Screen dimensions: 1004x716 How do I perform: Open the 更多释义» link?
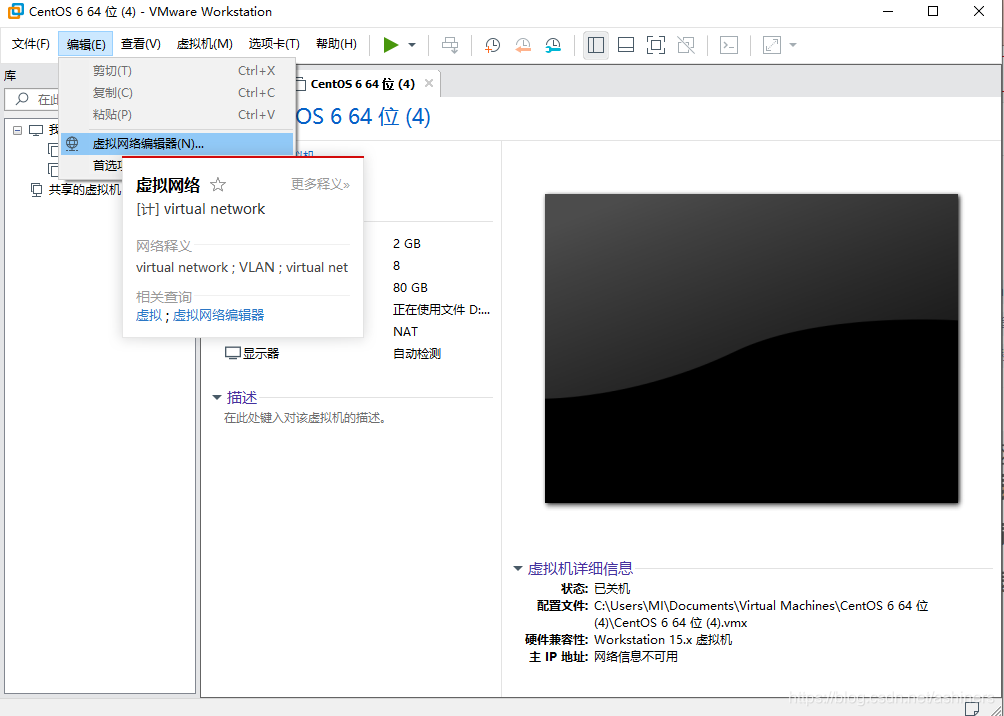tap(321, 184)
